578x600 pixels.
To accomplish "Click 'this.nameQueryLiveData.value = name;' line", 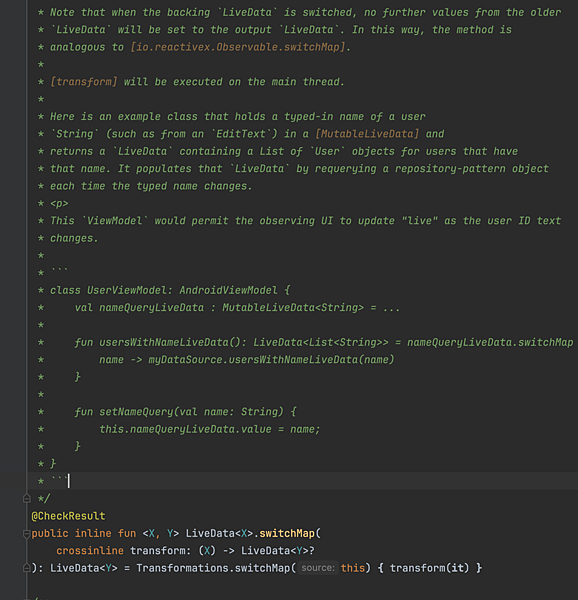I will (210, 429).
